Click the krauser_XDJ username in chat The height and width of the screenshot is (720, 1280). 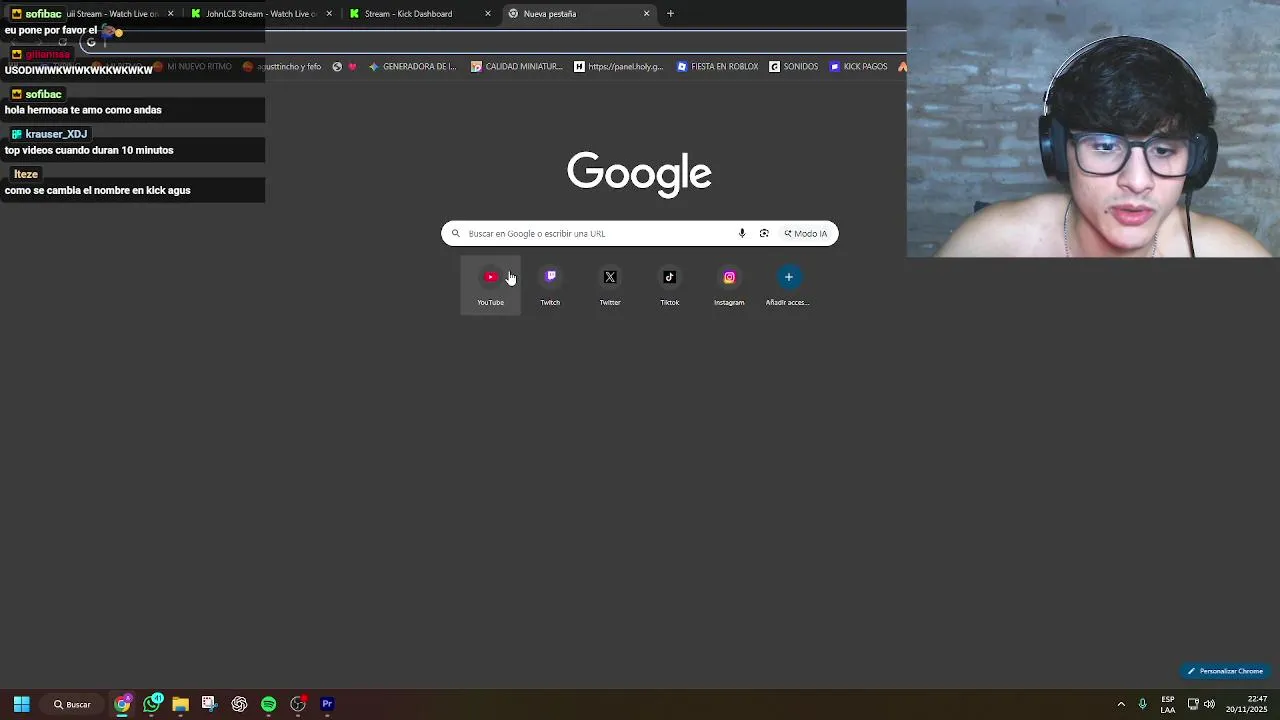point(56,134)
